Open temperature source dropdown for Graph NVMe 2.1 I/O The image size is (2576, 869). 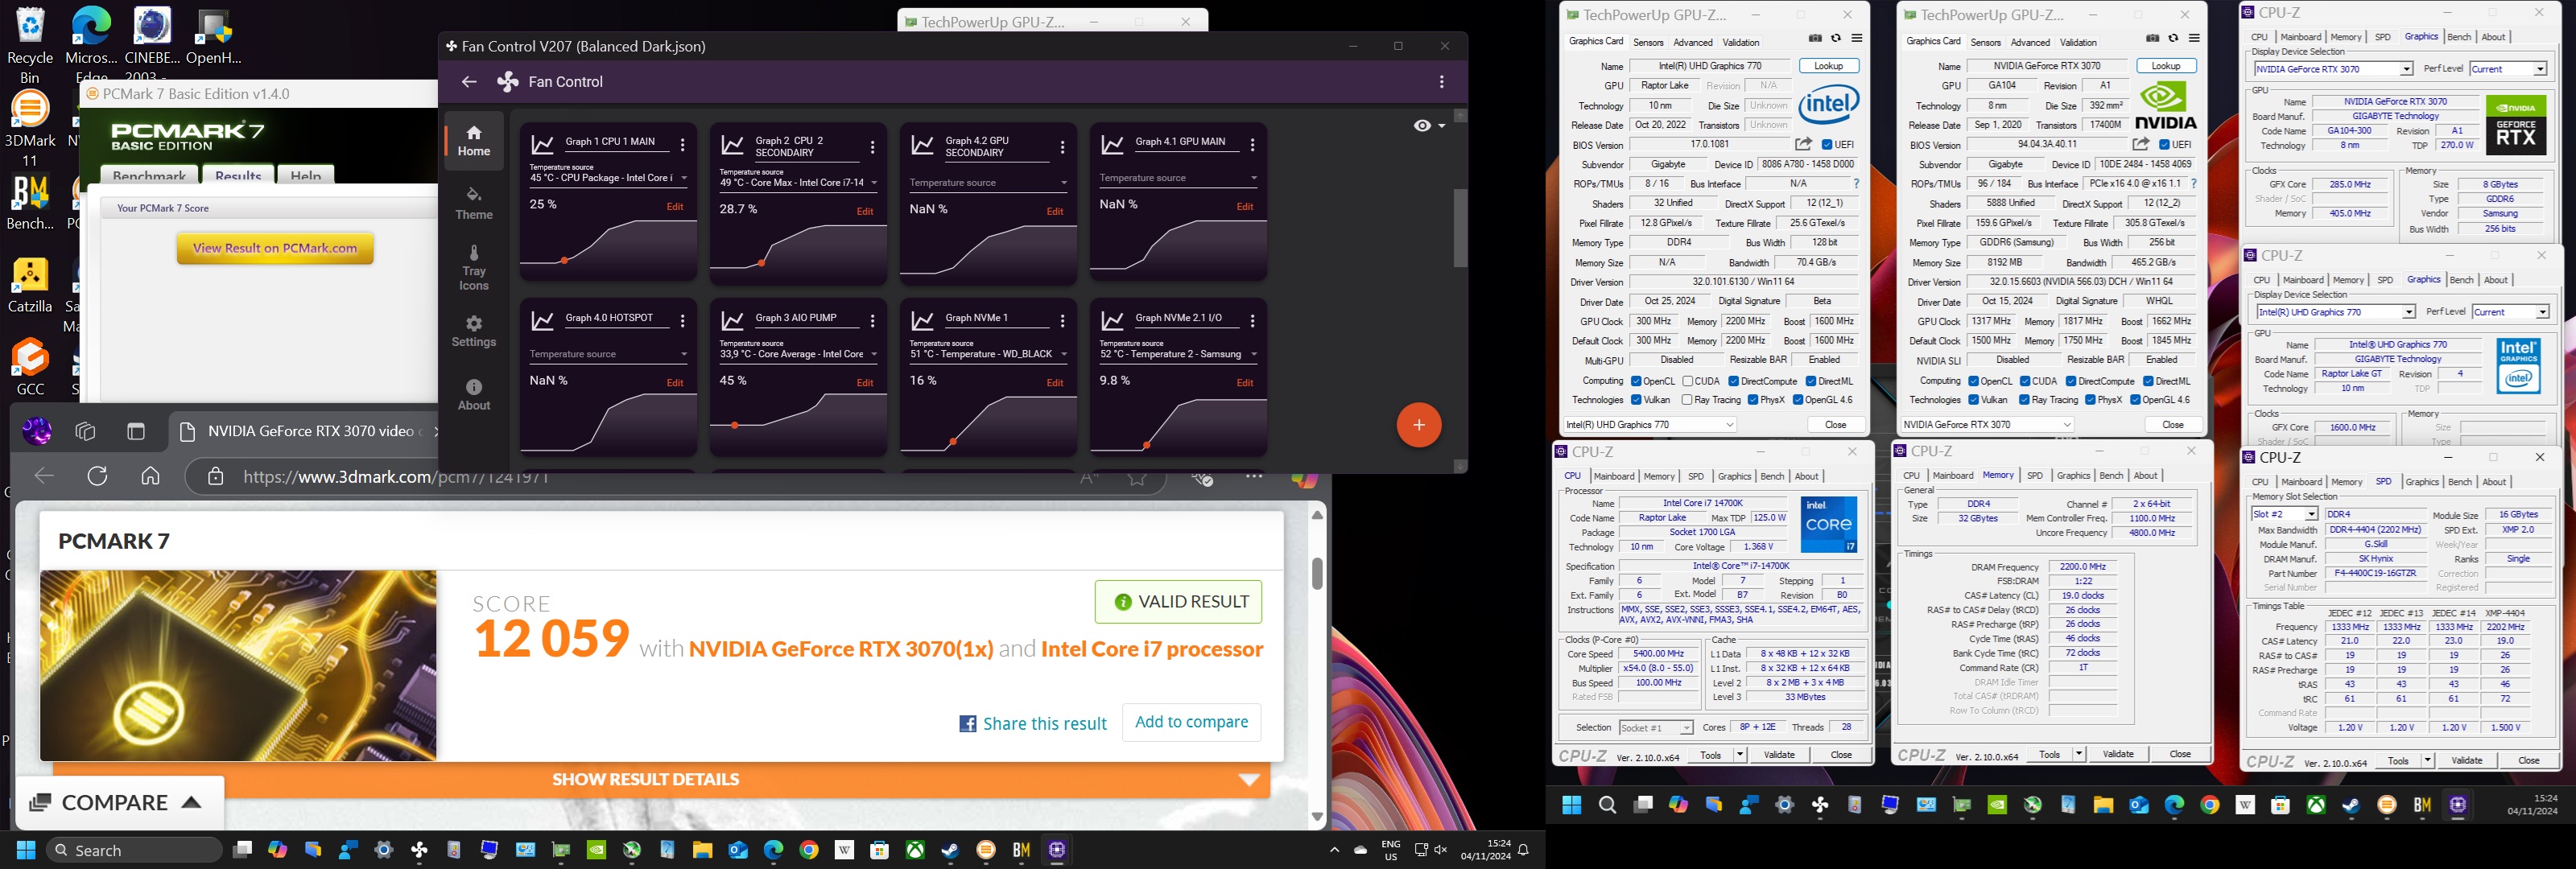click(1179, 353)
